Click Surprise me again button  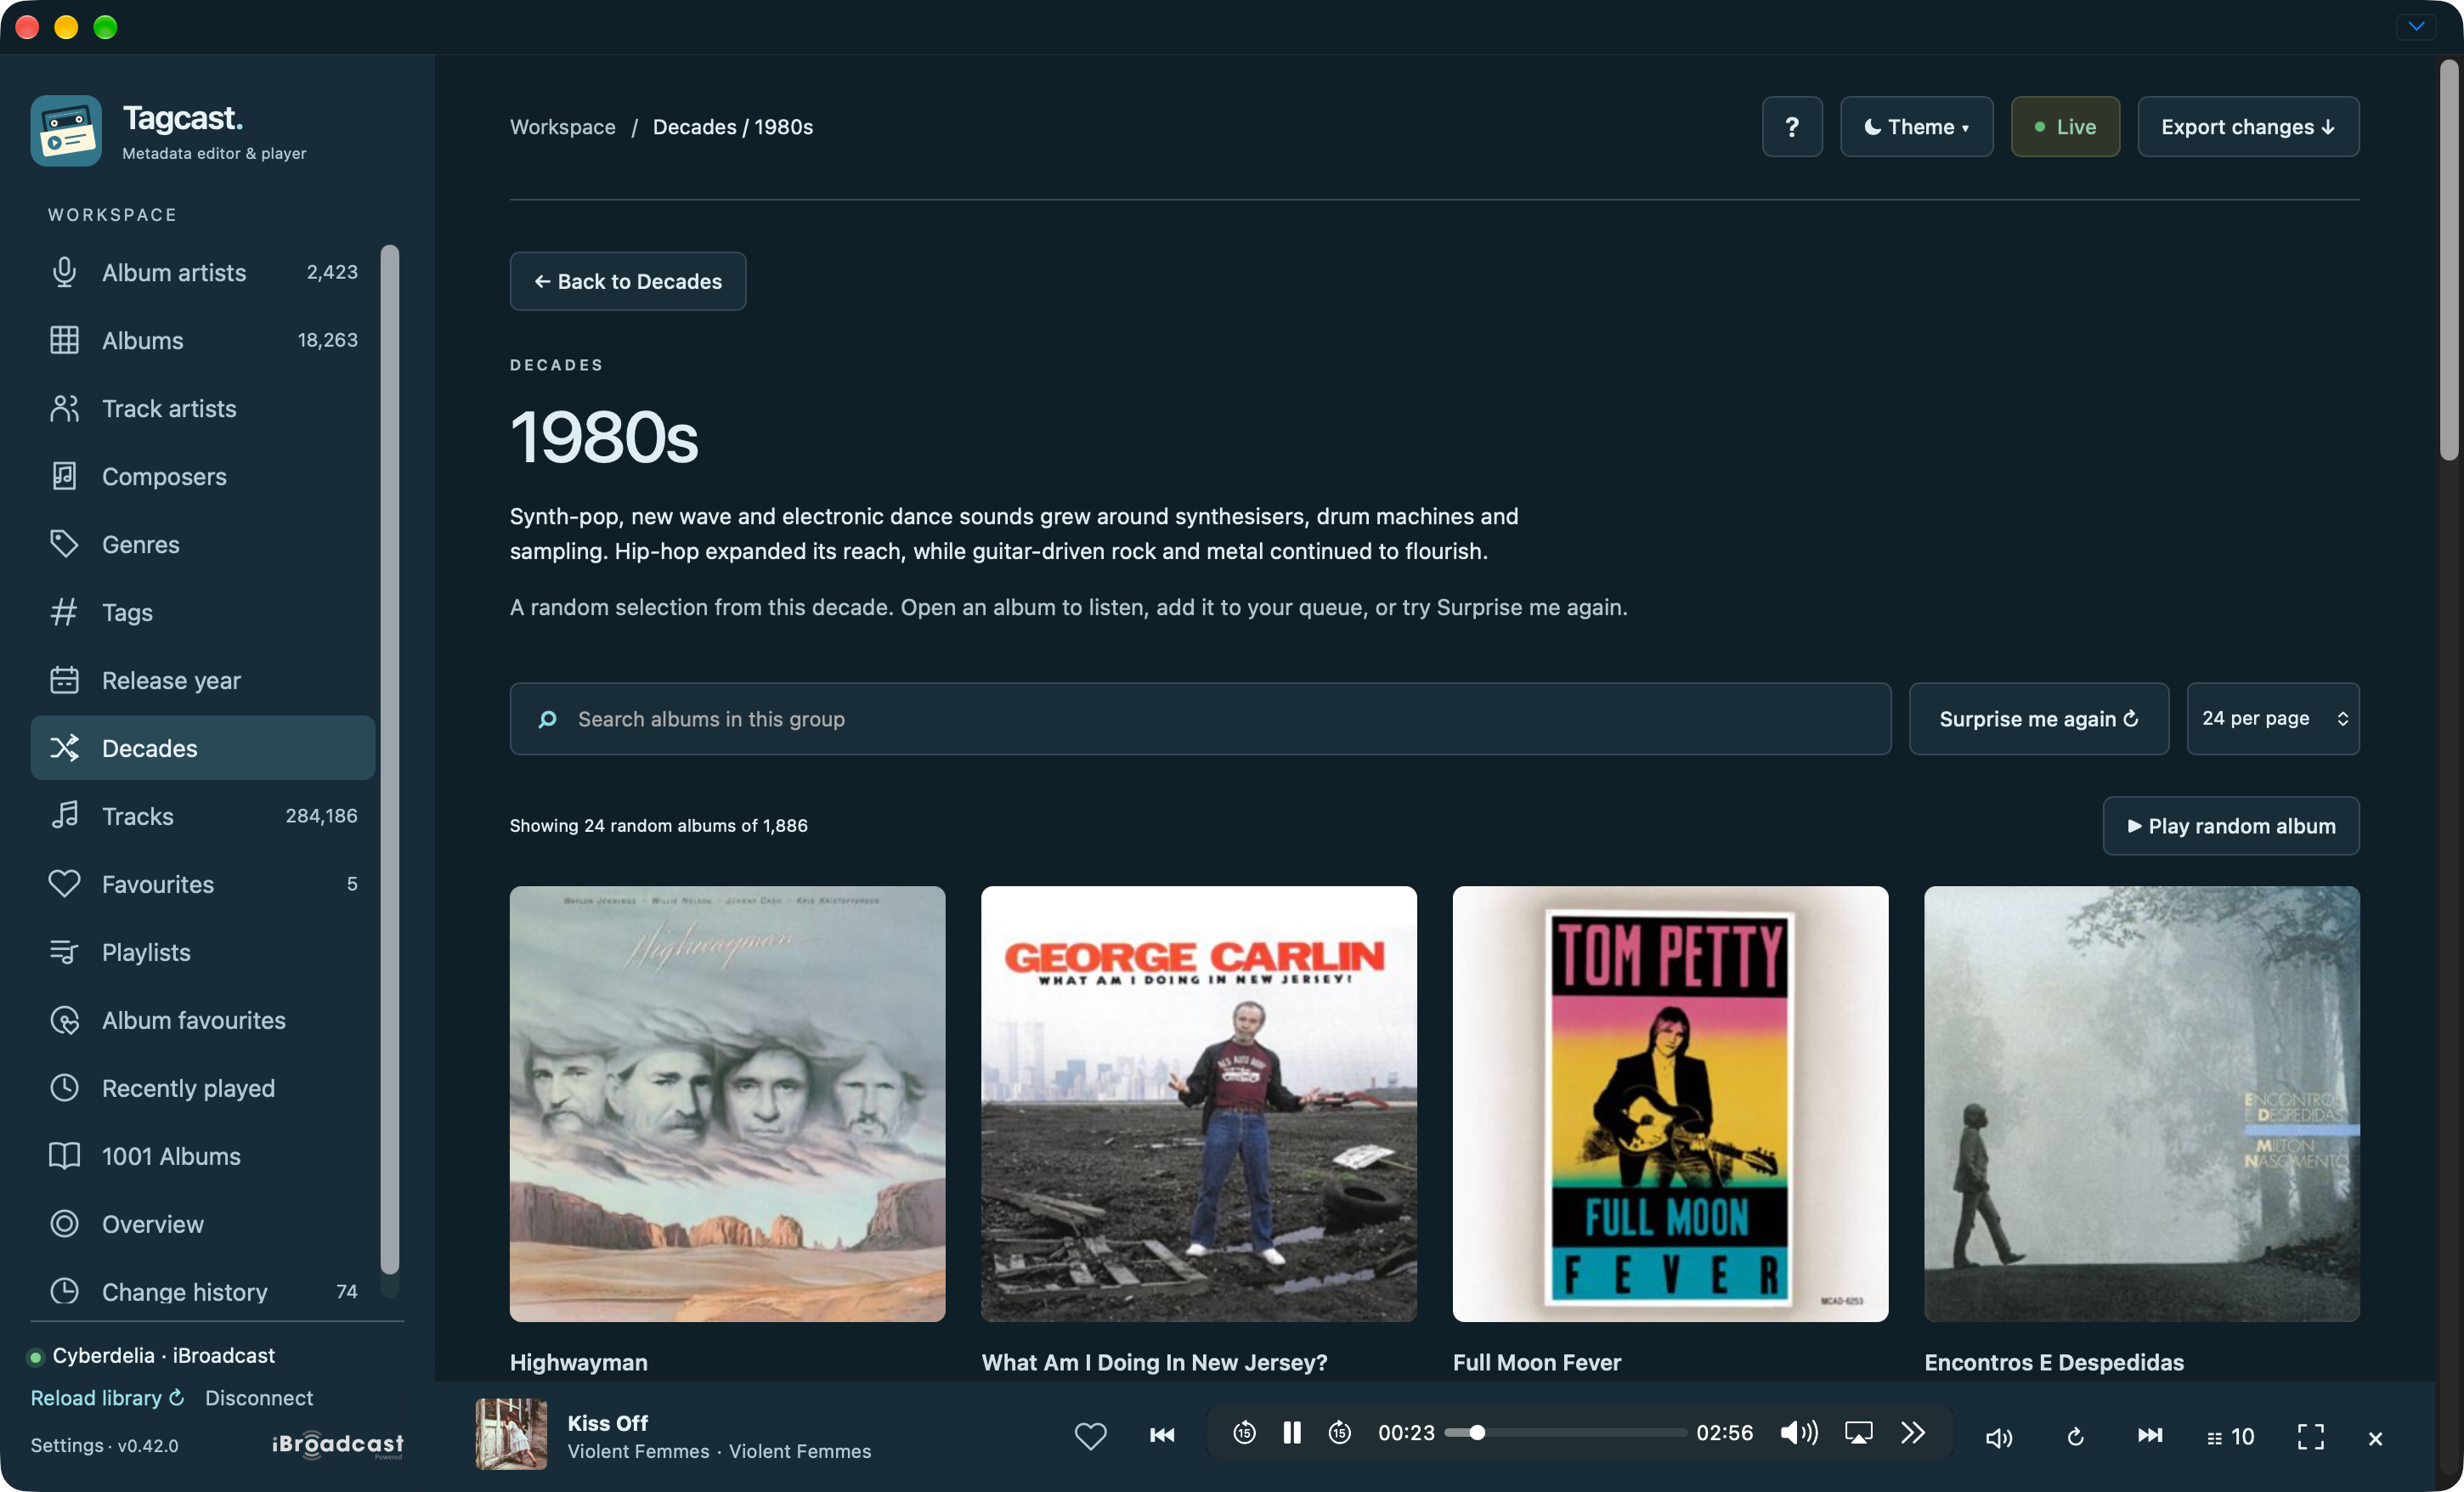tap(2038, 719)
